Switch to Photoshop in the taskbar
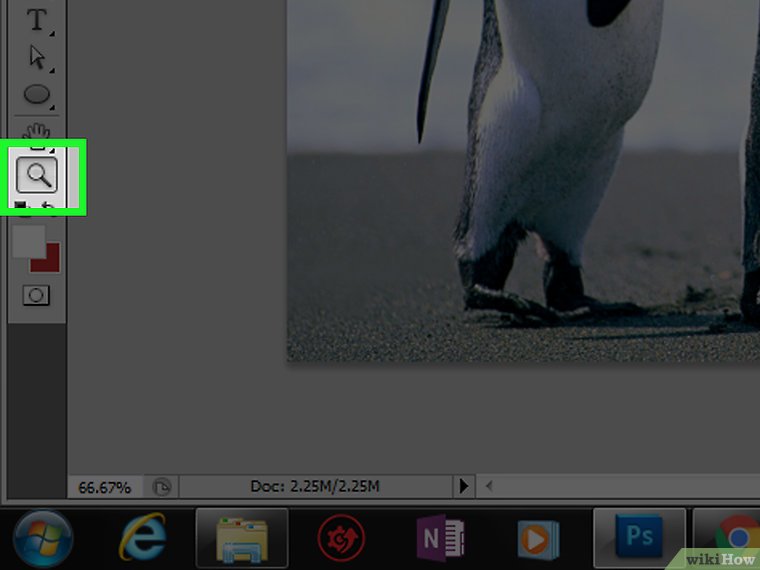 coord(639,539)
